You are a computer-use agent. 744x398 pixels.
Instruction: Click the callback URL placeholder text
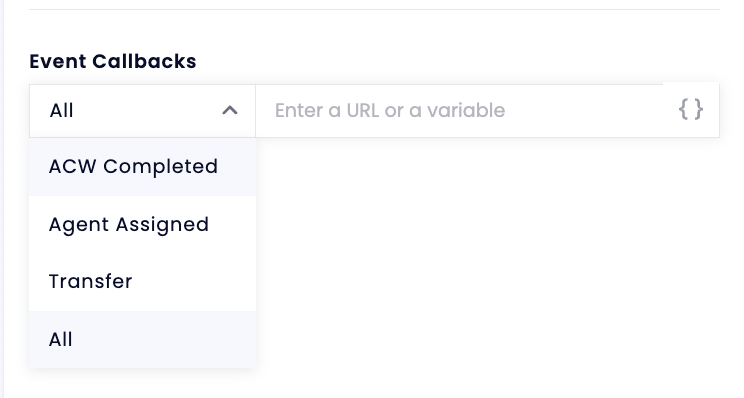390,111
